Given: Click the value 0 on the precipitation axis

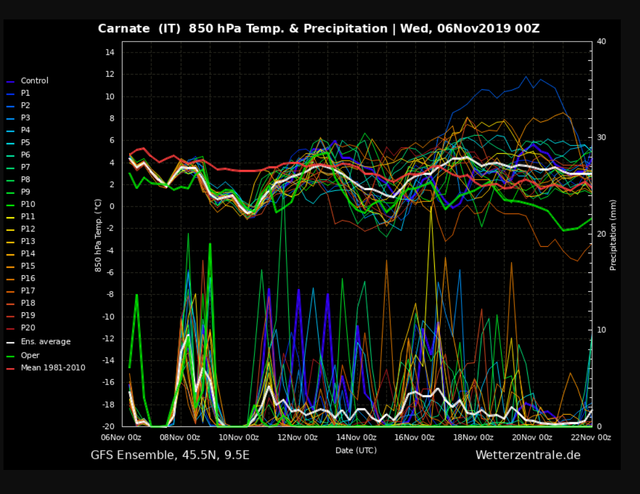Looking at the screenshot, I should (599, 426).
